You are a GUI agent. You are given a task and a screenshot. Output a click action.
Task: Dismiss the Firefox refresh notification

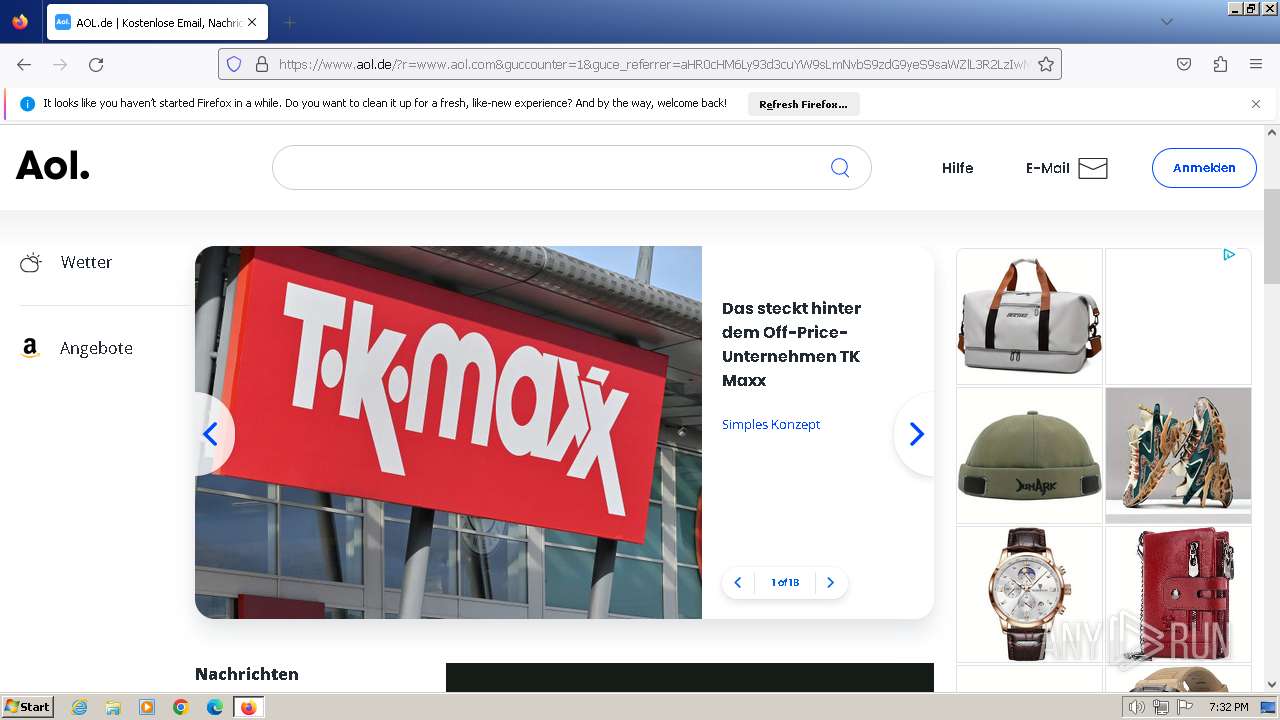1256,104
